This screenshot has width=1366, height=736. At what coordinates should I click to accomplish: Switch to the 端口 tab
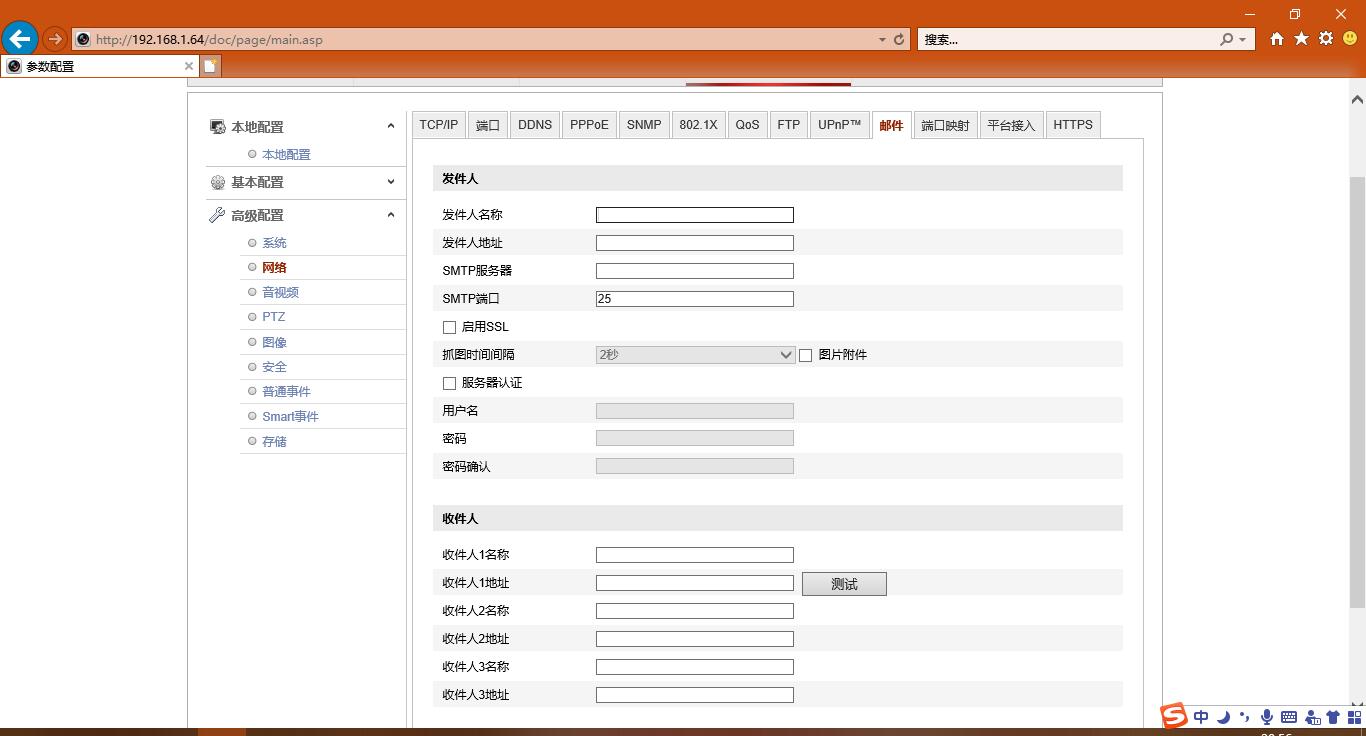[x=488, y=125]
